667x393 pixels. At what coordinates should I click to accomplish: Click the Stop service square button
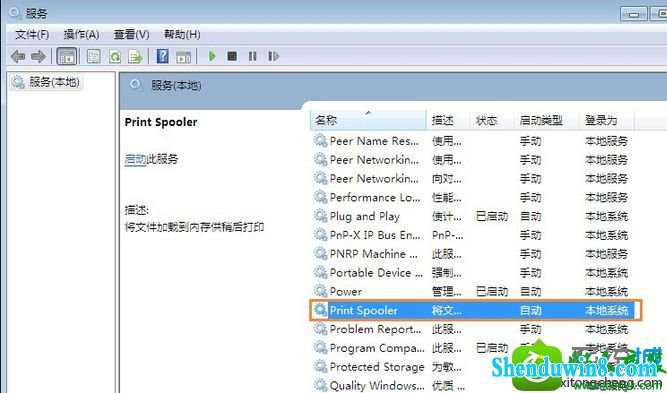232,56
